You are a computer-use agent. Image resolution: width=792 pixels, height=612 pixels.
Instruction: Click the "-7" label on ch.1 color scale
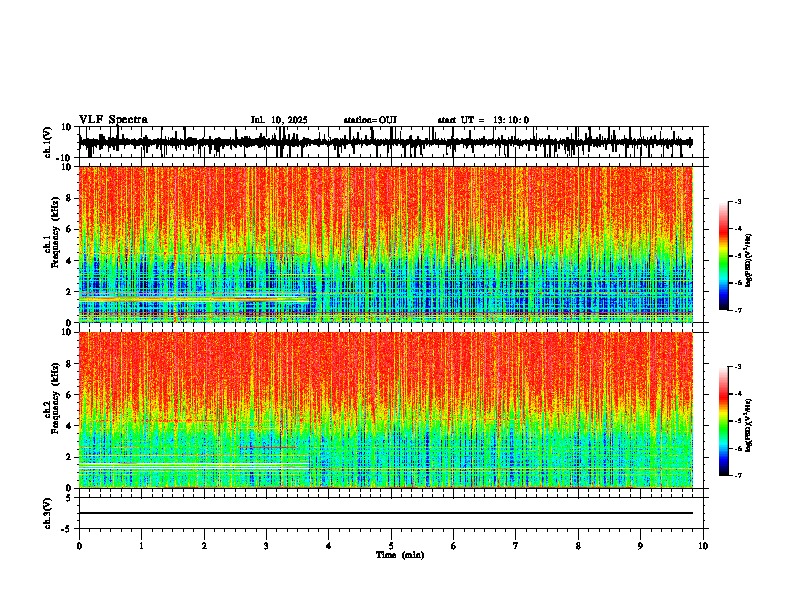[x=738, y=310]
